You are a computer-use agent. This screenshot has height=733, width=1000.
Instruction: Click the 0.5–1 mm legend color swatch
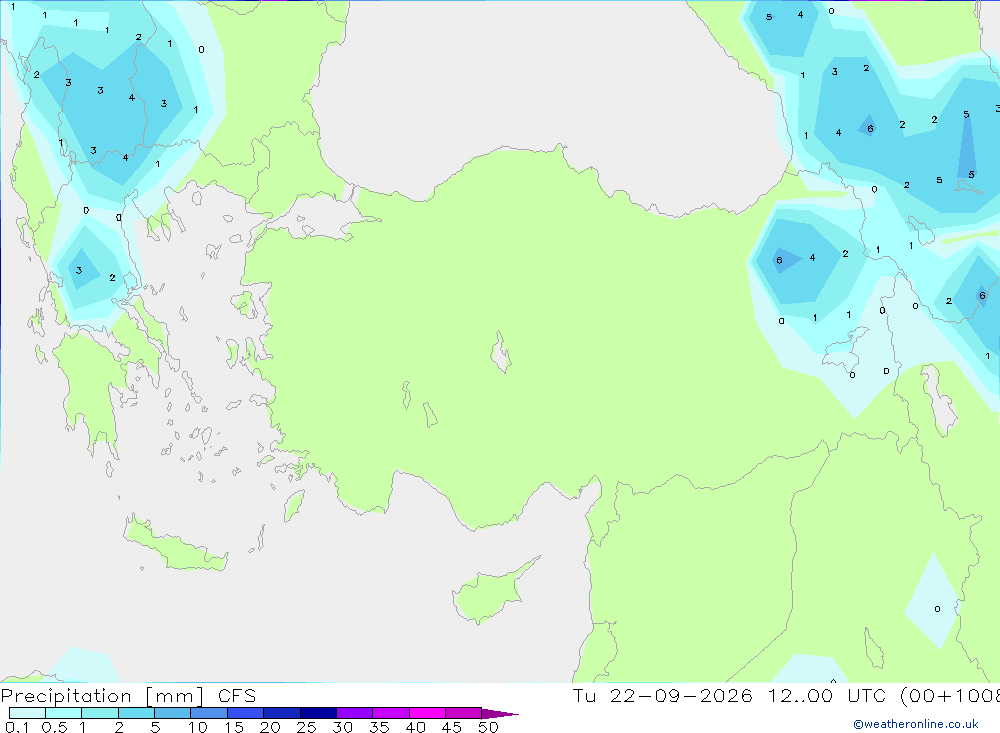coord(63,713)
